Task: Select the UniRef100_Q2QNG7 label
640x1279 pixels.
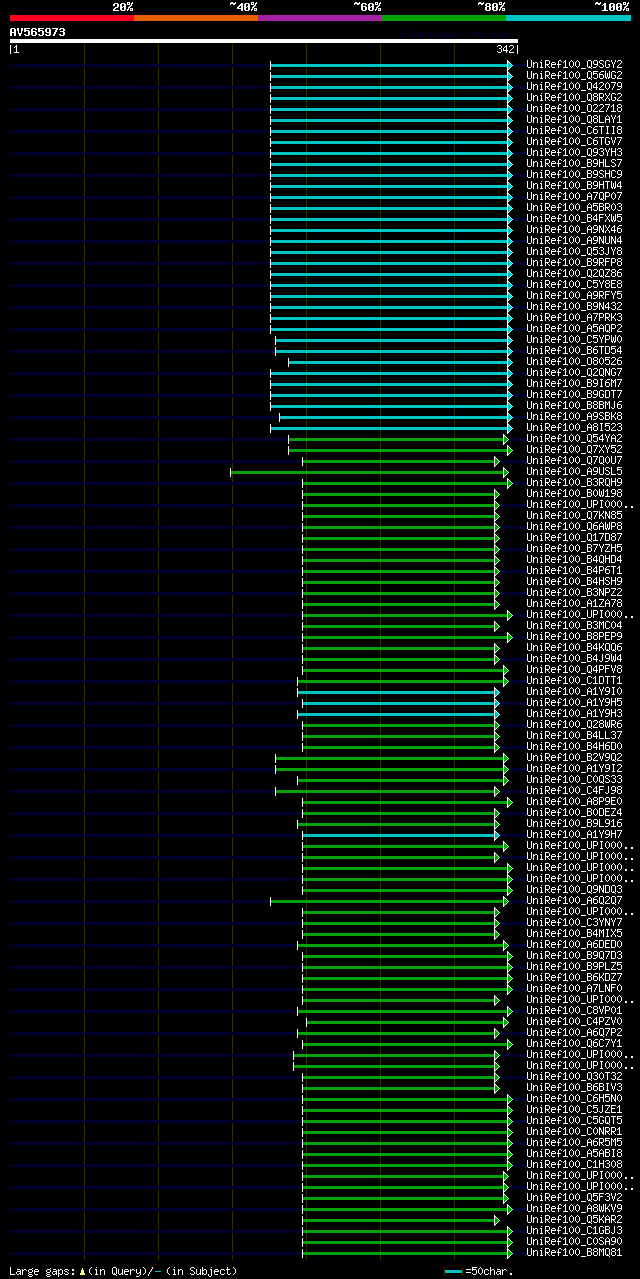Action: [x=574, y=372]
